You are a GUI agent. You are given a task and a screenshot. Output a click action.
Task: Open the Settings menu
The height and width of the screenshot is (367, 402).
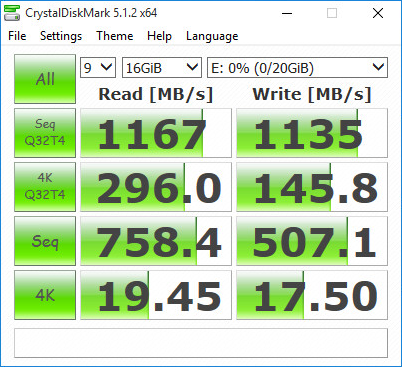[61, 36]
